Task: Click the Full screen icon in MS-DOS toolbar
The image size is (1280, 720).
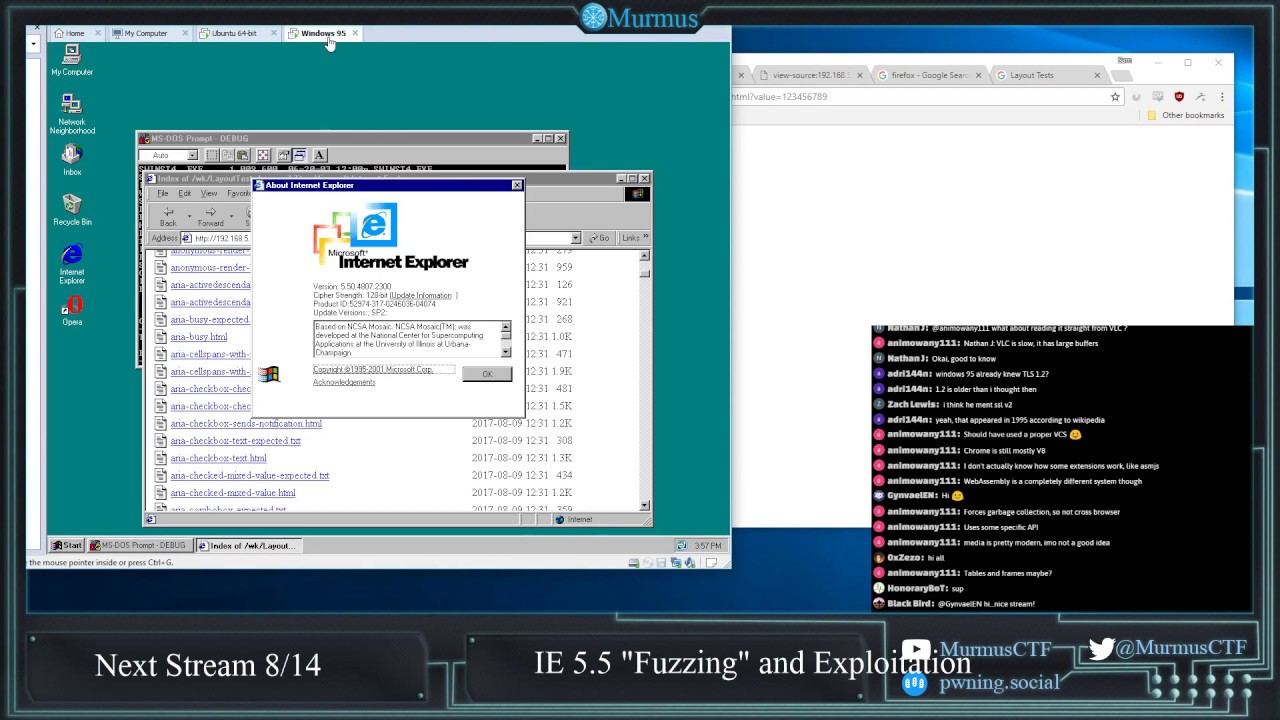Action: click(262, 155)
